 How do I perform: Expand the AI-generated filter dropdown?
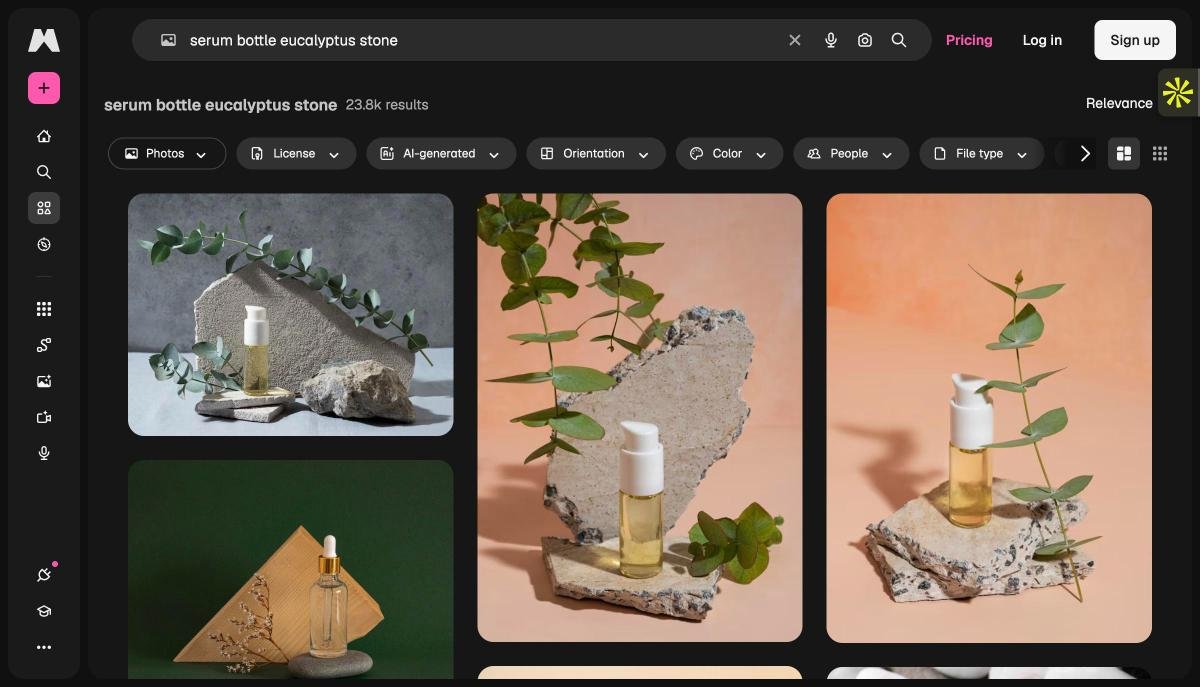[x=441, y=153]
